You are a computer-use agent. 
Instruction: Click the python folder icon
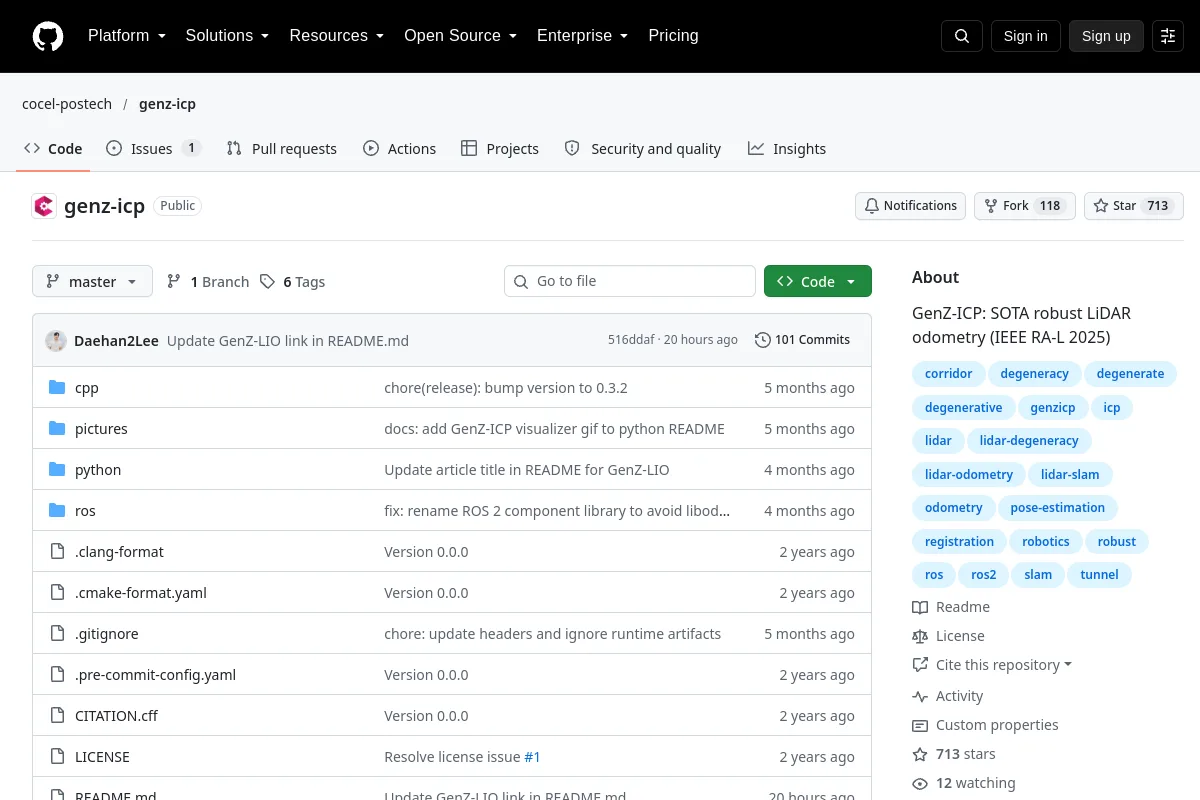coord(57,470)
